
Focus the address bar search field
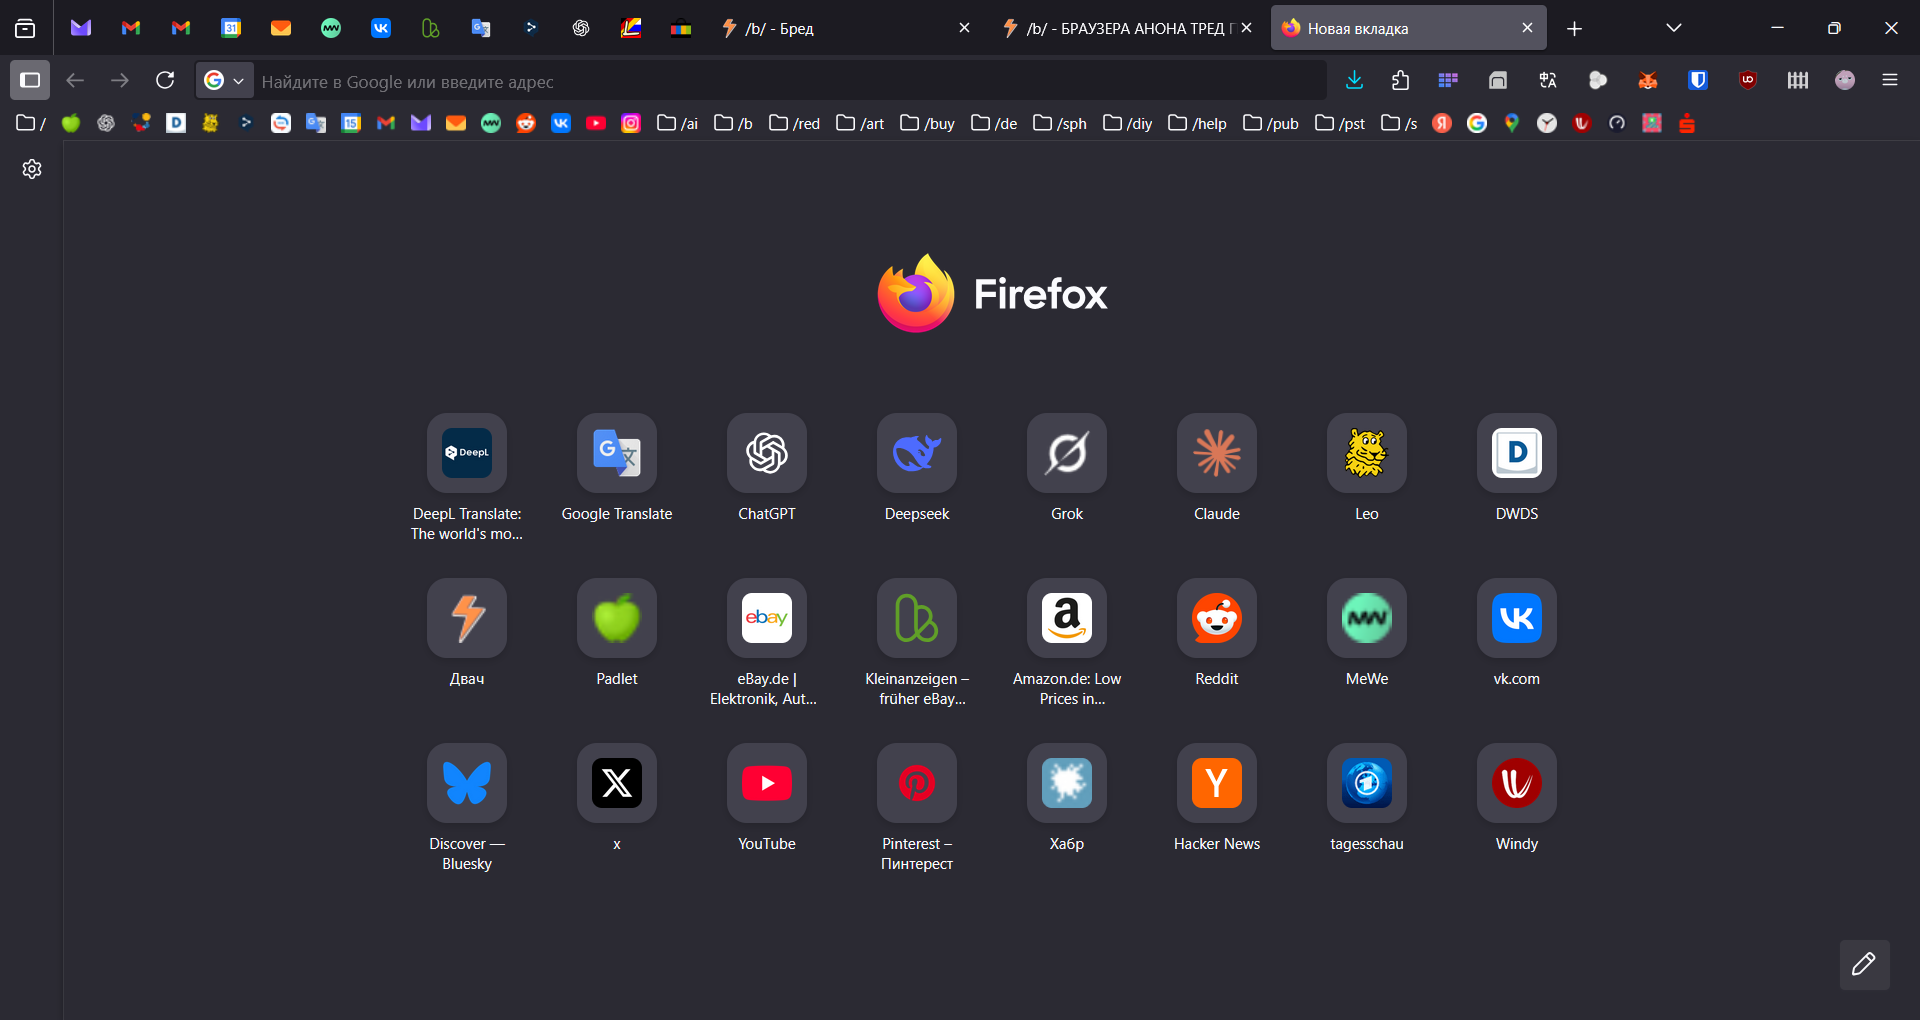coord(790,81)
